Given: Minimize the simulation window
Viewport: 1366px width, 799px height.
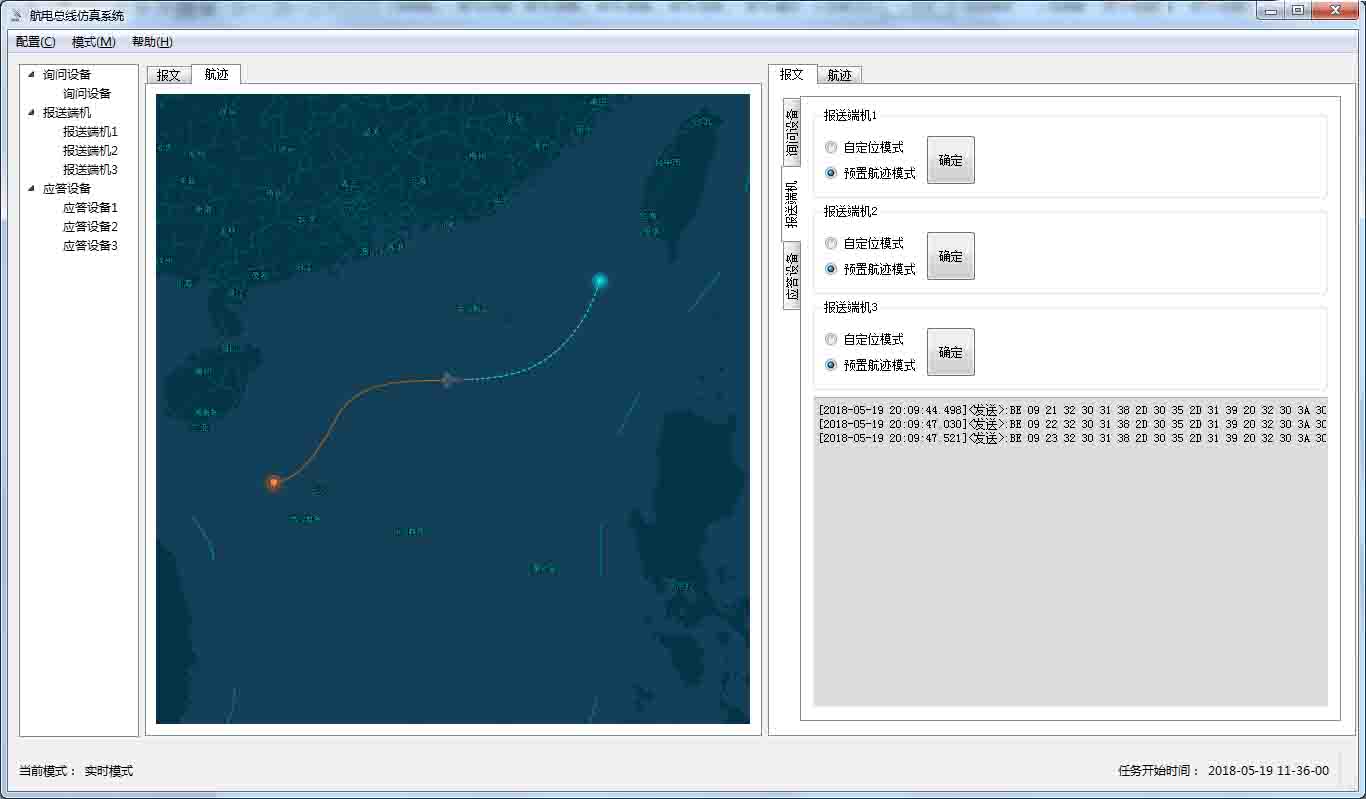Looking at the screenshot, I should (x=1270, y=11).
